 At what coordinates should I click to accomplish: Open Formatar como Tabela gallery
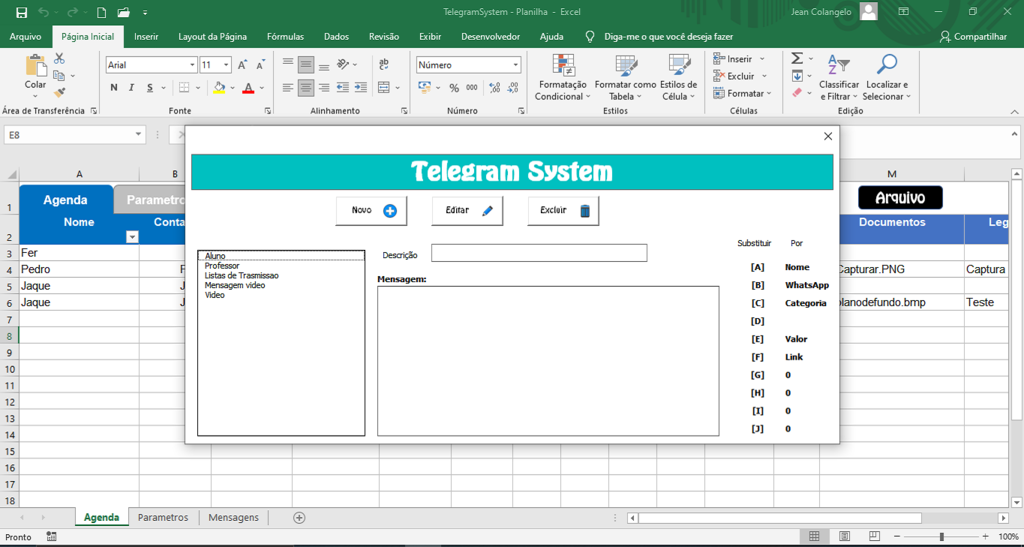626,77
